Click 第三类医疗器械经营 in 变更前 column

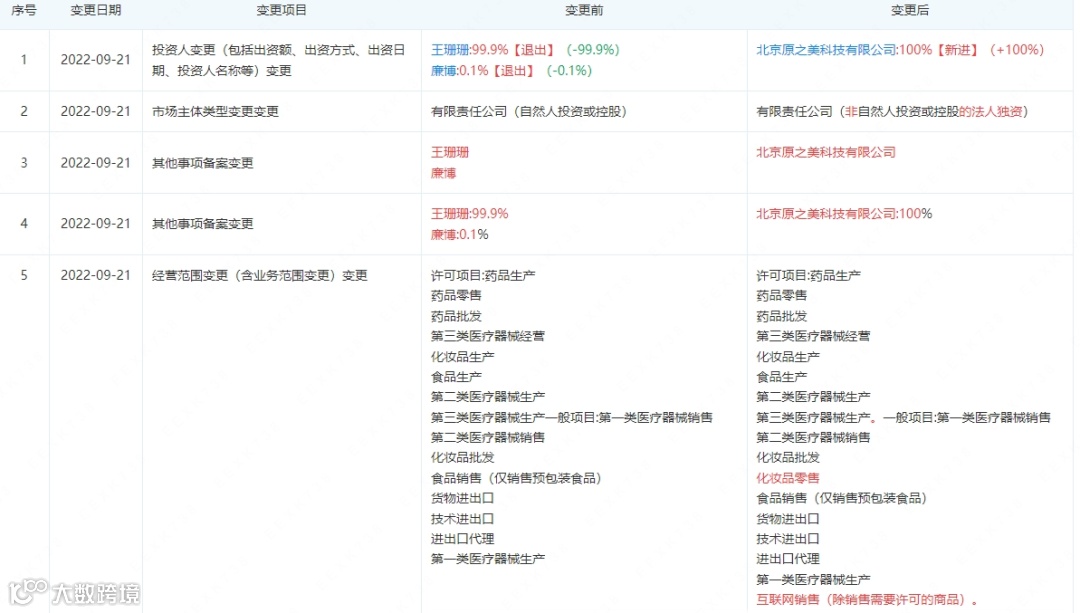click(x=488, y=336)
